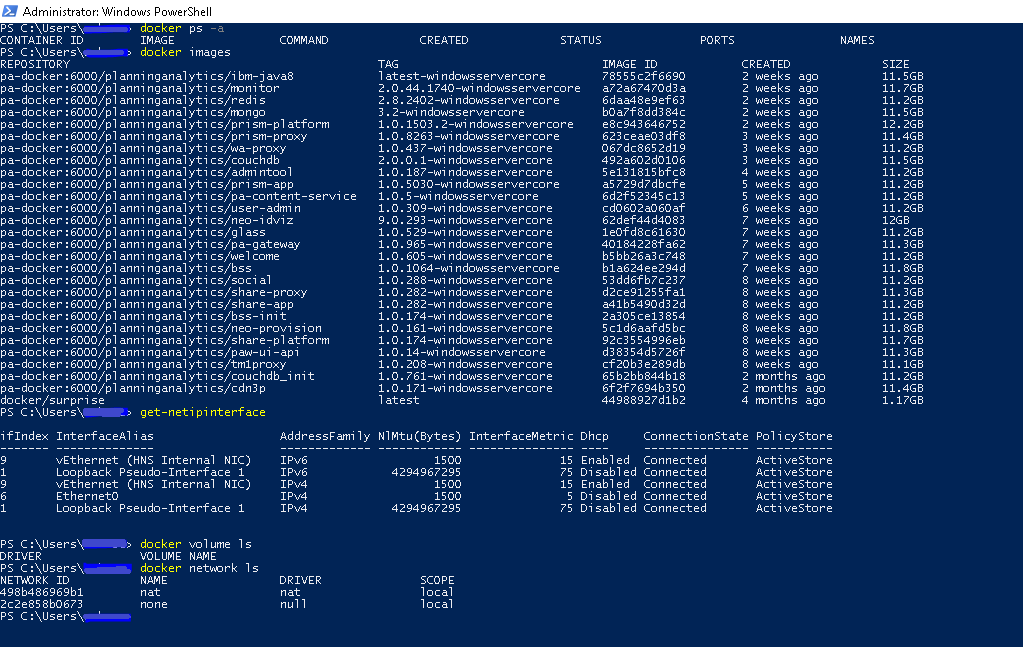Screen dimensions: 1023x647
Task: Click the get-netipinterface command text
Action: pyautogui.click(x=204, y=411)
